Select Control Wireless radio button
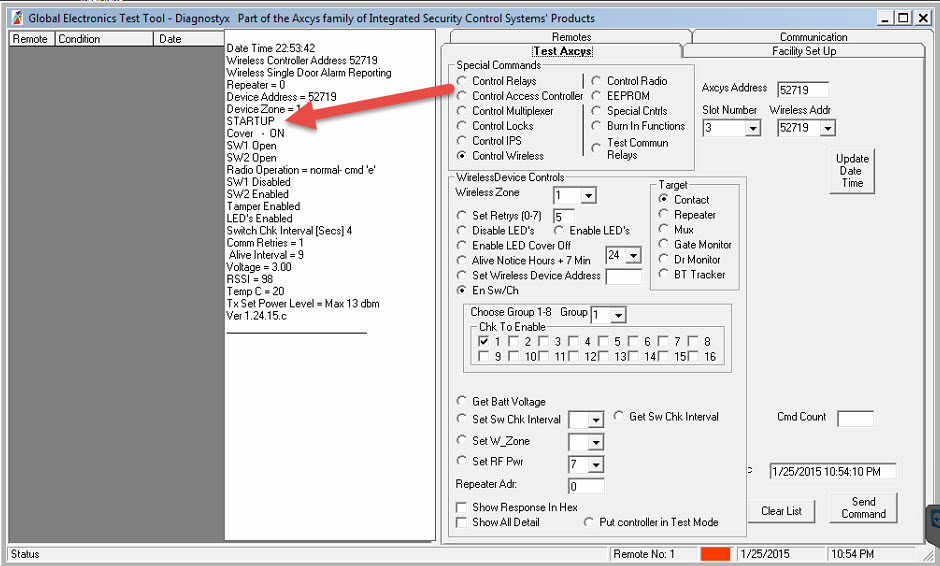This screenshot has height=566, width=940. coord(461,156)
